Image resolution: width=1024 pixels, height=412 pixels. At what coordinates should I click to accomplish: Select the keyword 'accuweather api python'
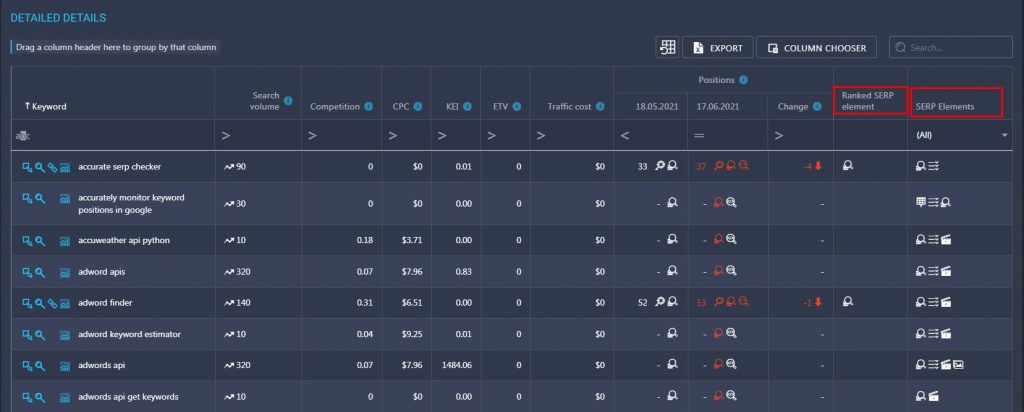(x=124, y=240)
